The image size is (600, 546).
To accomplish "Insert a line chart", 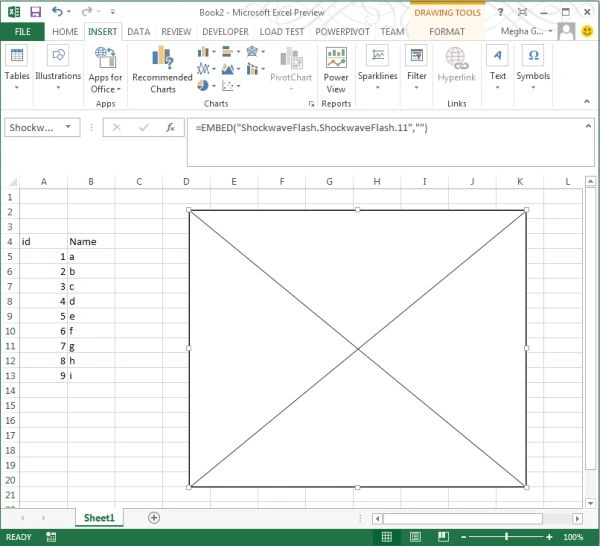I will click(x=206, y=69).
